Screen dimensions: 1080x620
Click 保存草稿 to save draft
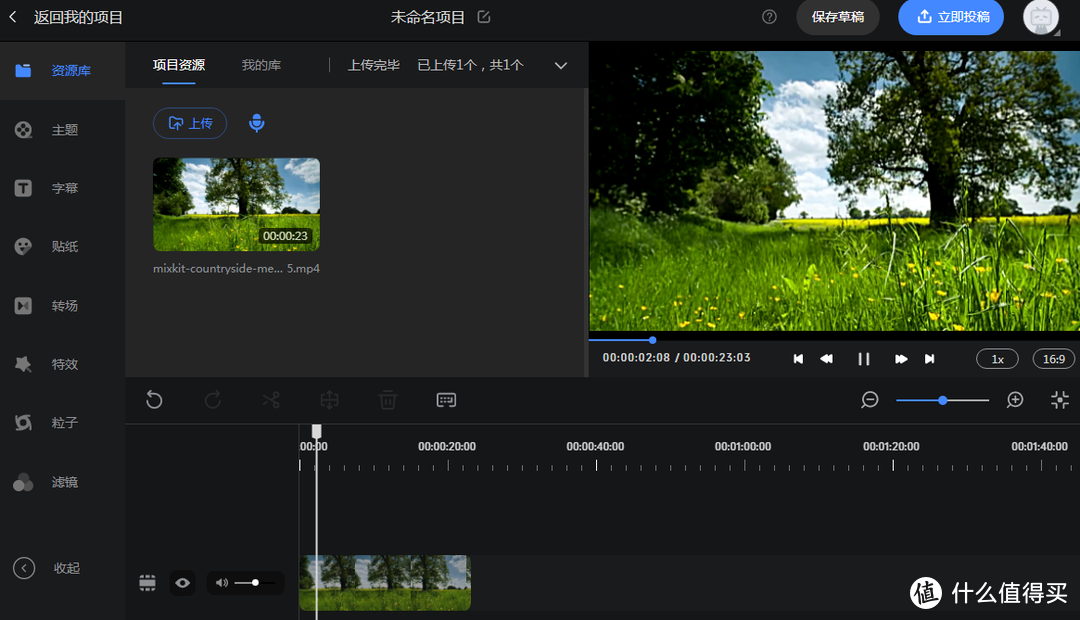pyautogui.click(x=838, y=17)
